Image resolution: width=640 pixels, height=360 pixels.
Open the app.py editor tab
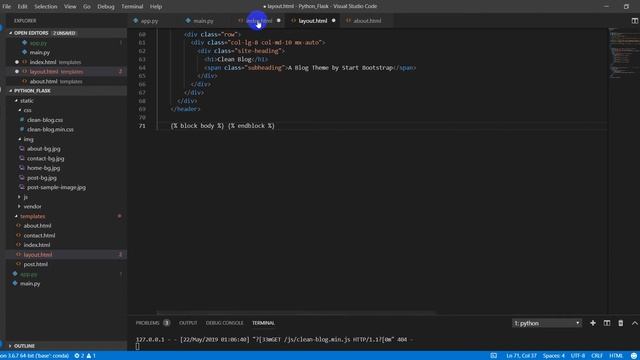(149, 21)
